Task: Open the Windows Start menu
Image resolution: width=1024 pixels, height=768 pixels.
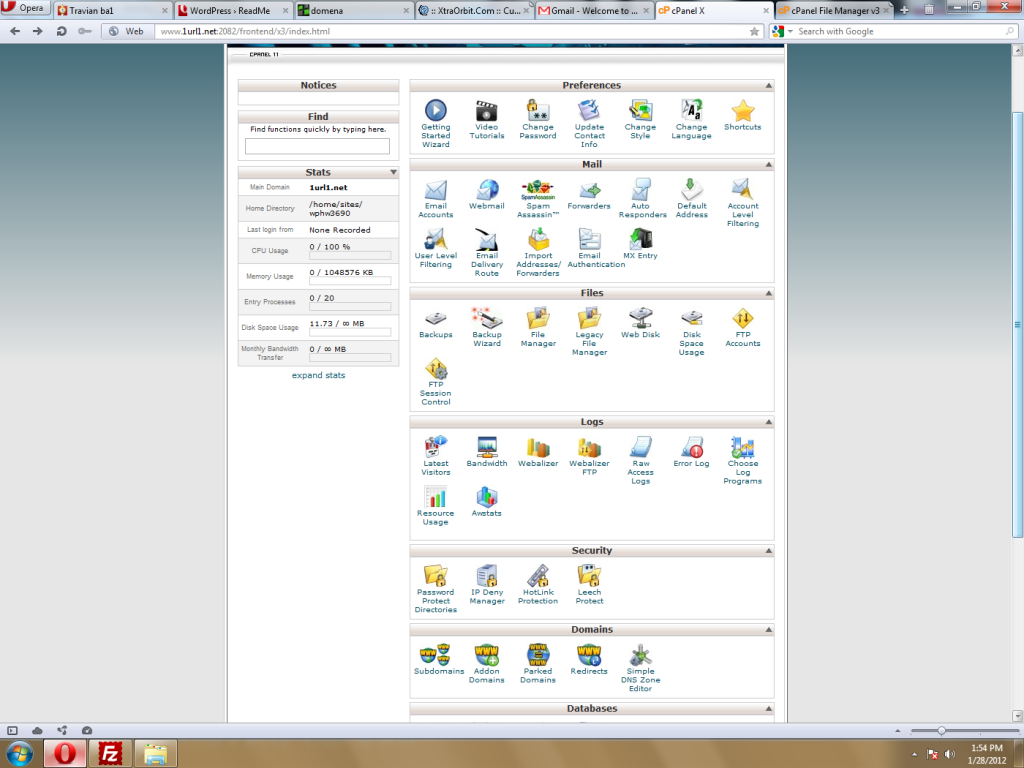Action: 20,753
